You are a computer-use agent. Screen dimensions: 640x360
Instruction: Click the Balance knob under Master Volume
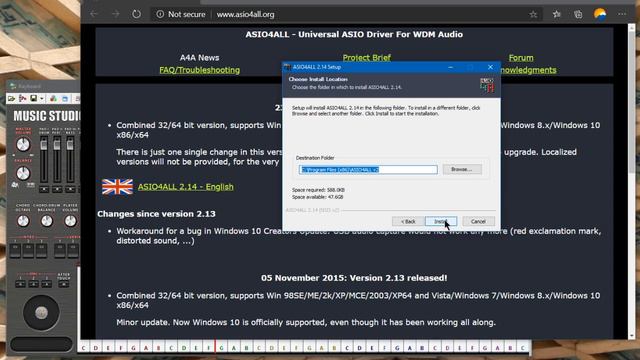23,173
